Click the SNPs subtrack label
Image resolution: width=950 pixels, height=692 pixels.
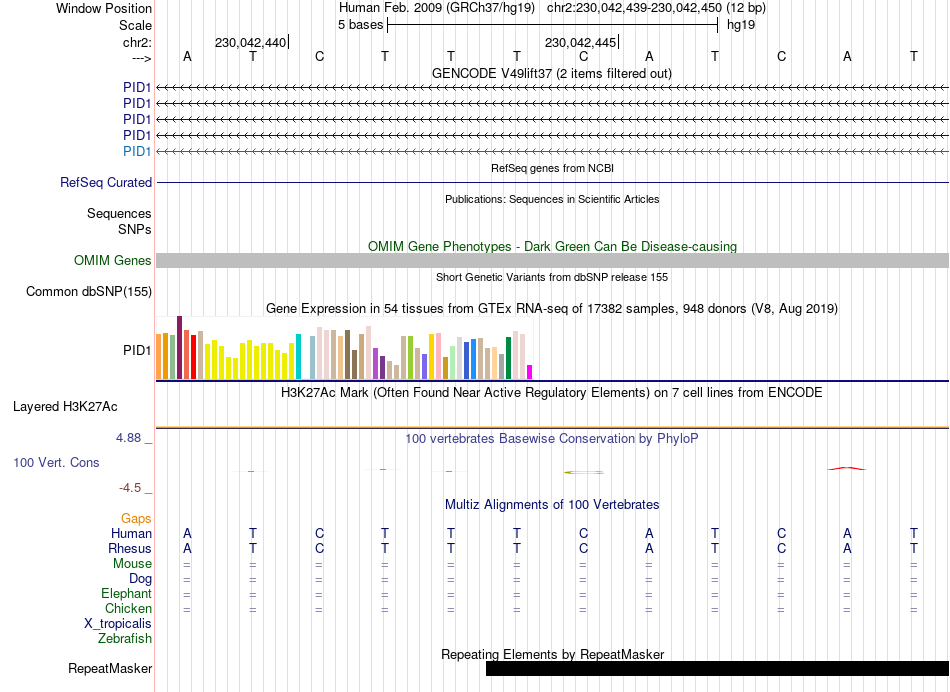click(x=135, y=229)
